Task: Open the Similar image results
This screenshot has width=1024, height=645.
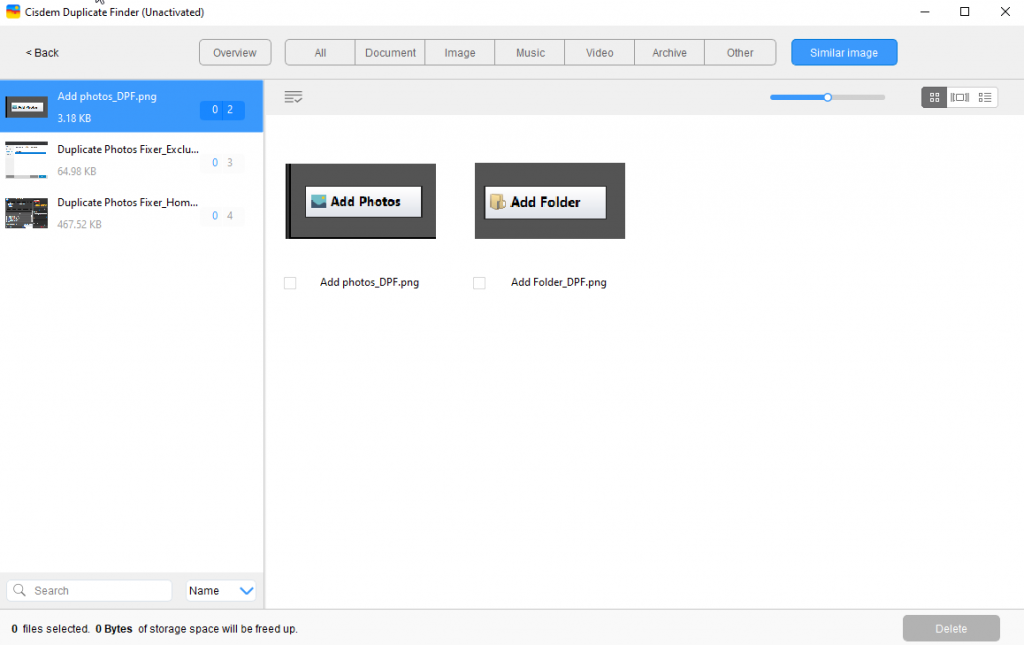Action: [x=843, y=51]
